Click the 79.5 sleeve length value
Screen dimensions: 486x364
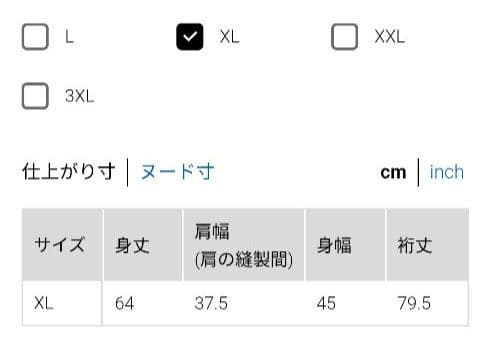(414, 303)
